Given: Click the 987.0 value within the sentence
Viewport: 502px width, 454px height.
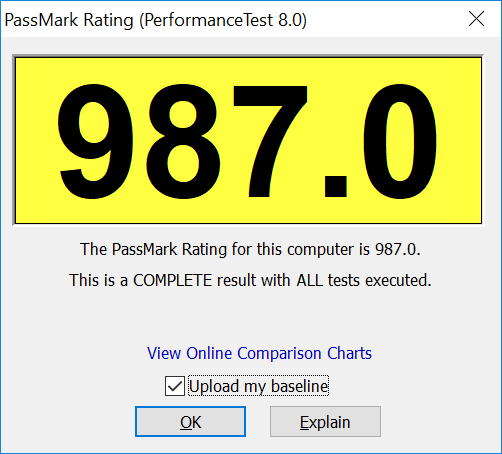Looking at the screenshot, I should (x=397, y=249).
